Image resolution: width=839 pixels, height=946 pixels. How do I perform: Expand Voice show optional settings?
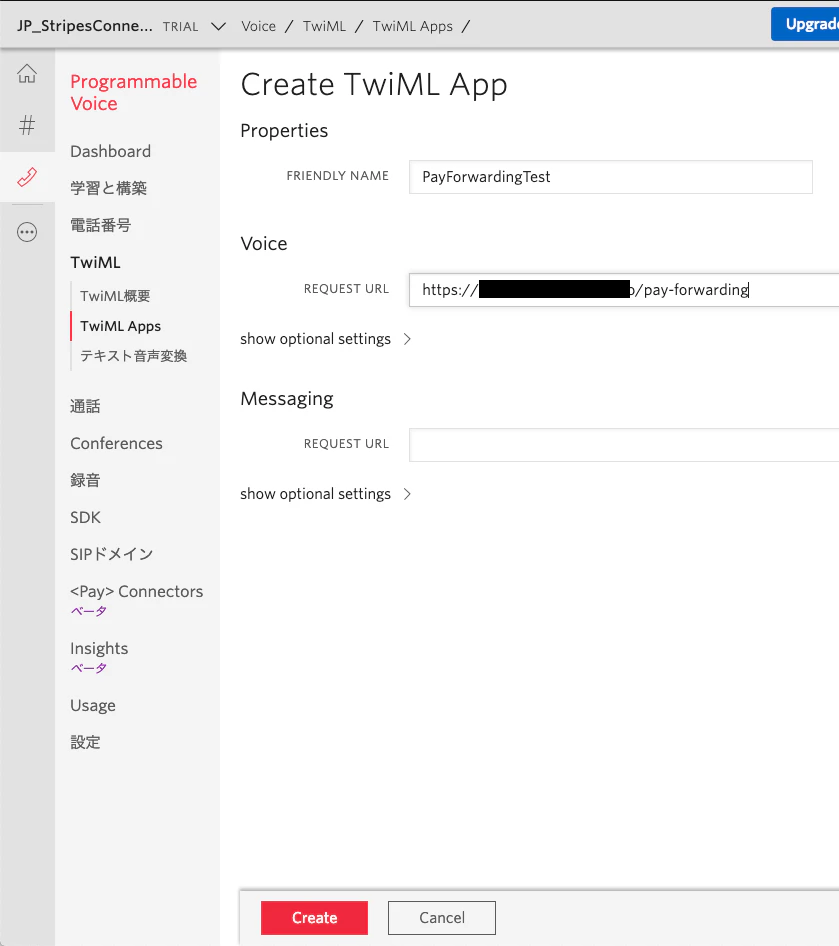click(326, 339)
